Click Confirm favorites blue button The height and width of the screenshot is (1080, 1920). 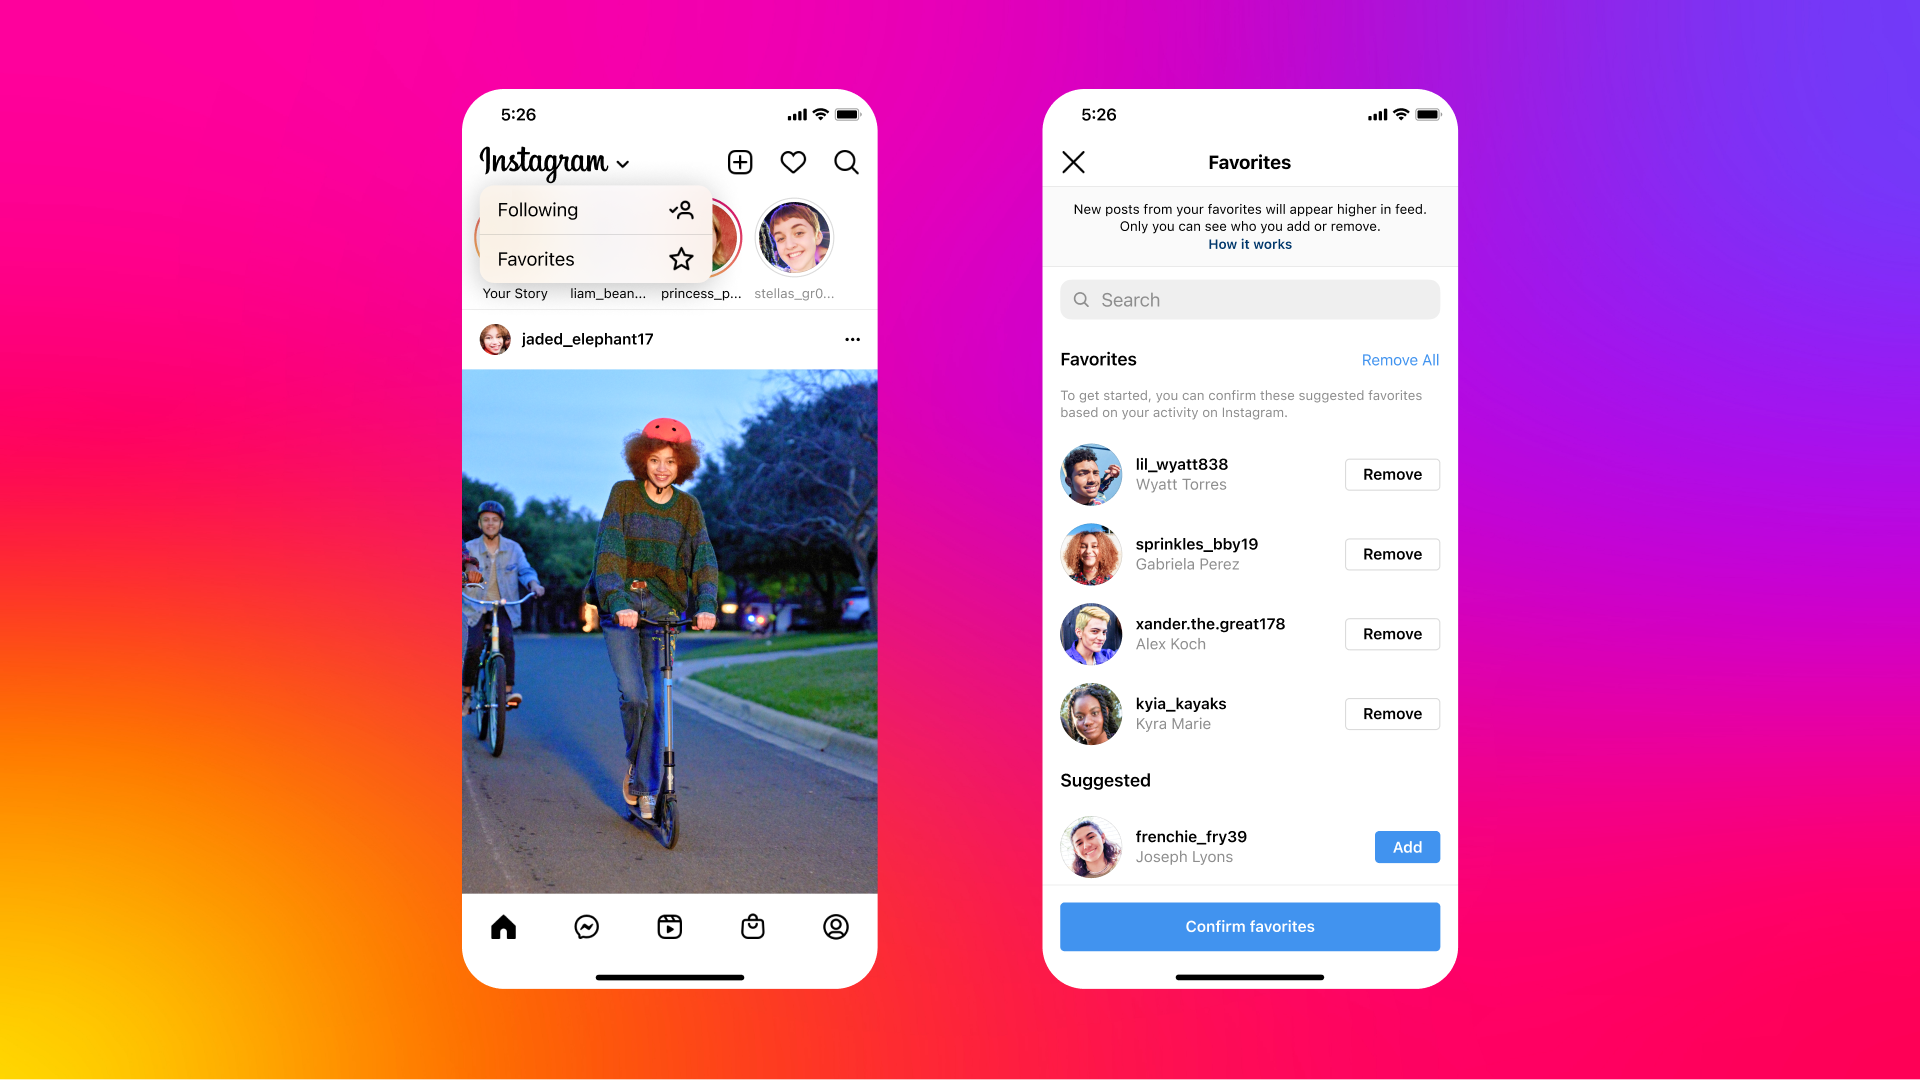[x=1249, y=926]
